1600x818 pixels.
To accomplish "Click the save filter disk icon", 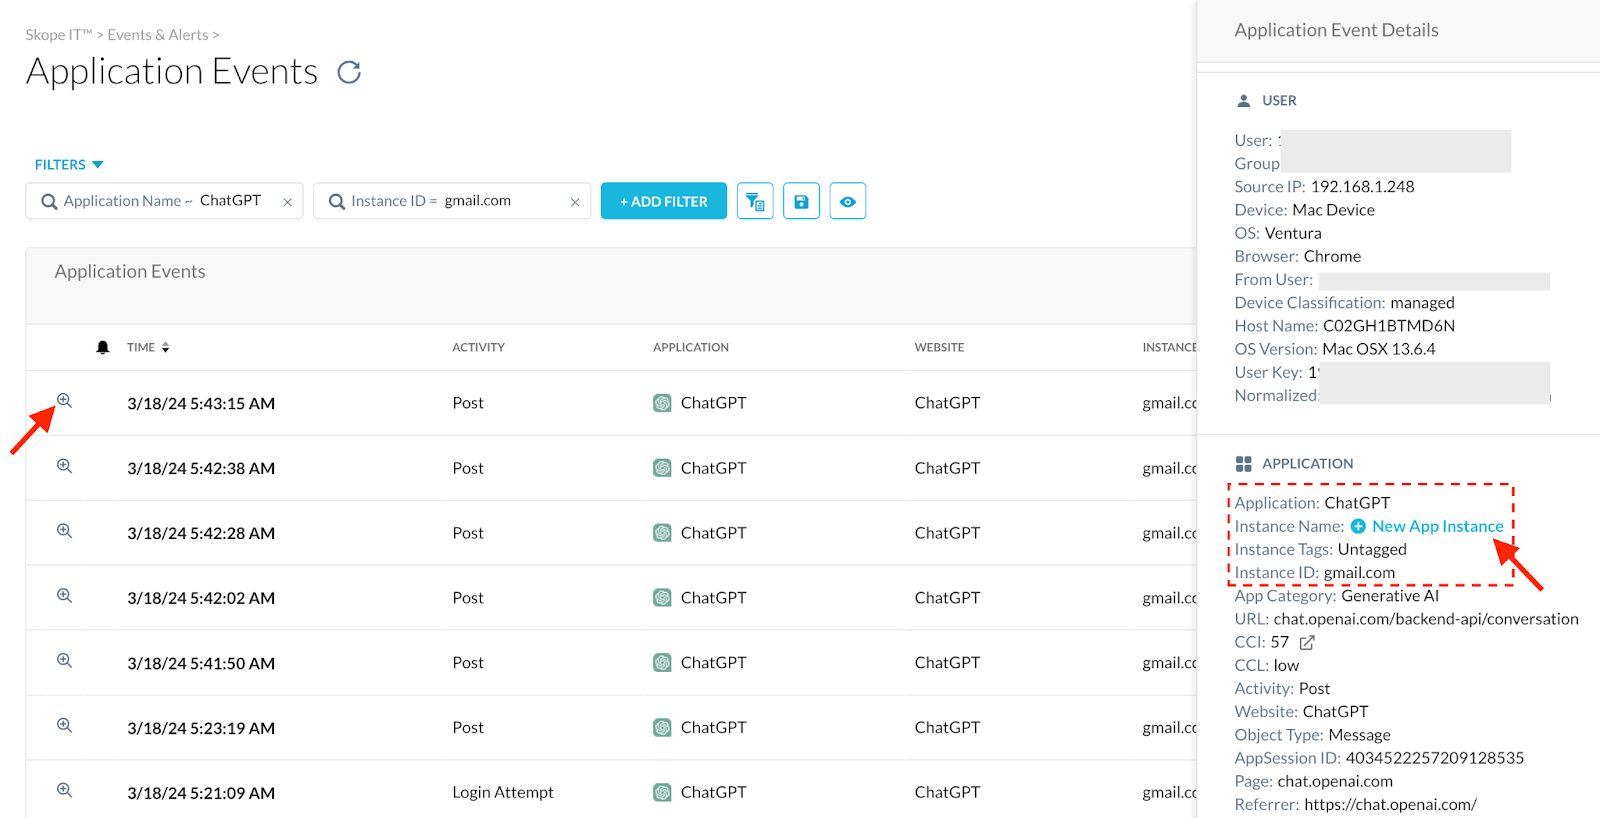I will pyautogui.click(x=801, y=201).
